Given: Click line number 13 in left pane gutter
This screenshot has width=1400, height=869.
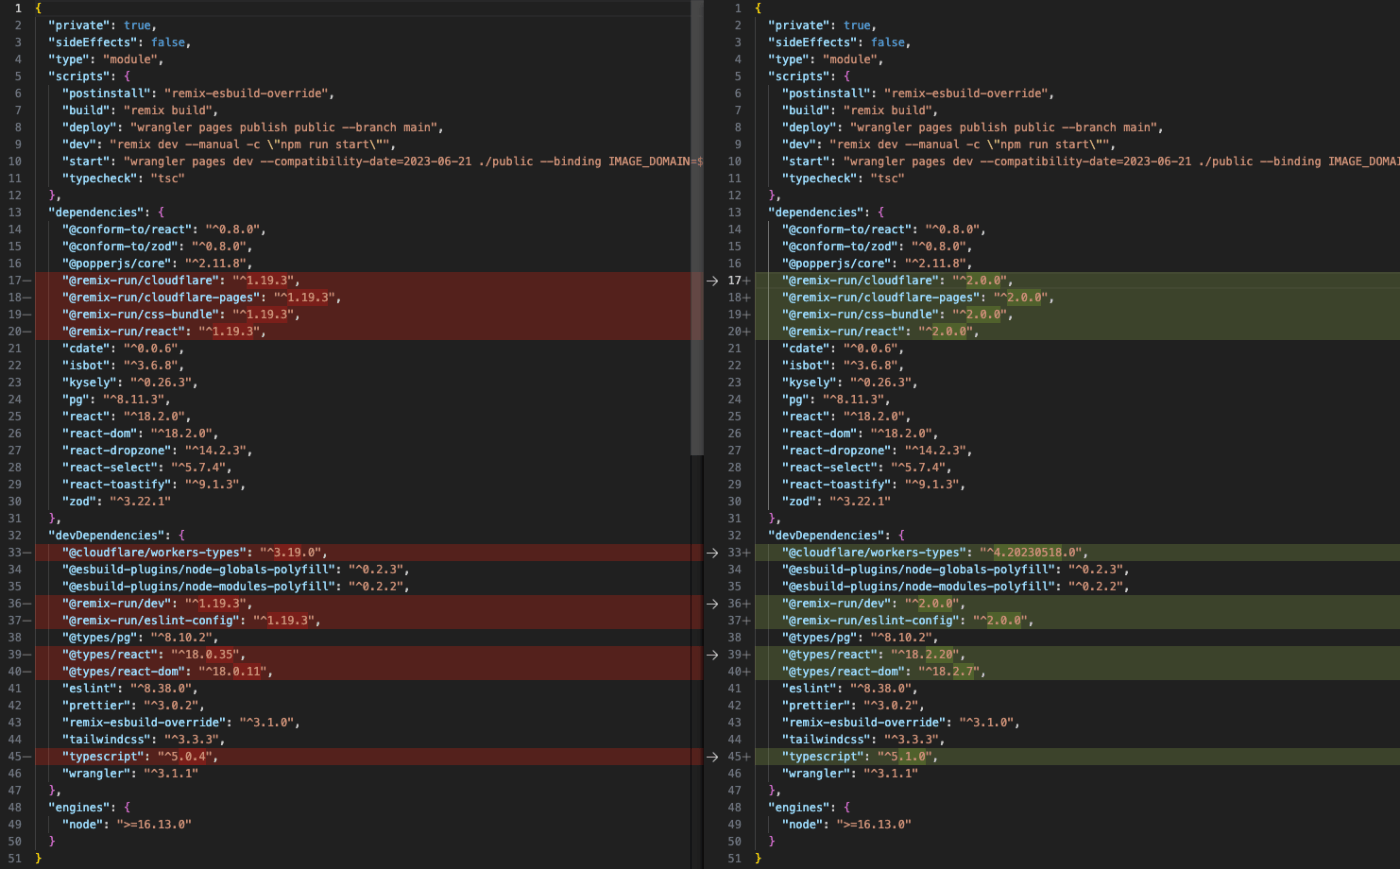Looking at the screenshot, I should click(15, 213).
